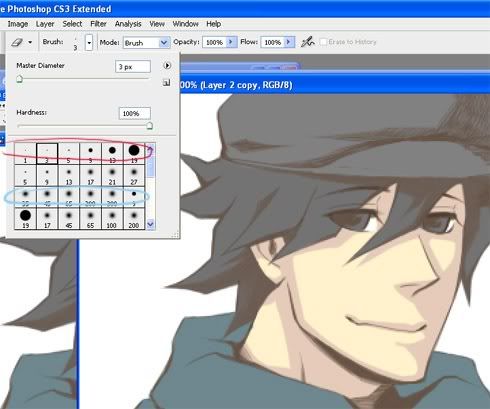Select hard 19 brush beside soft 17
The height and width of the screenshot is (409, 490).
25,219
